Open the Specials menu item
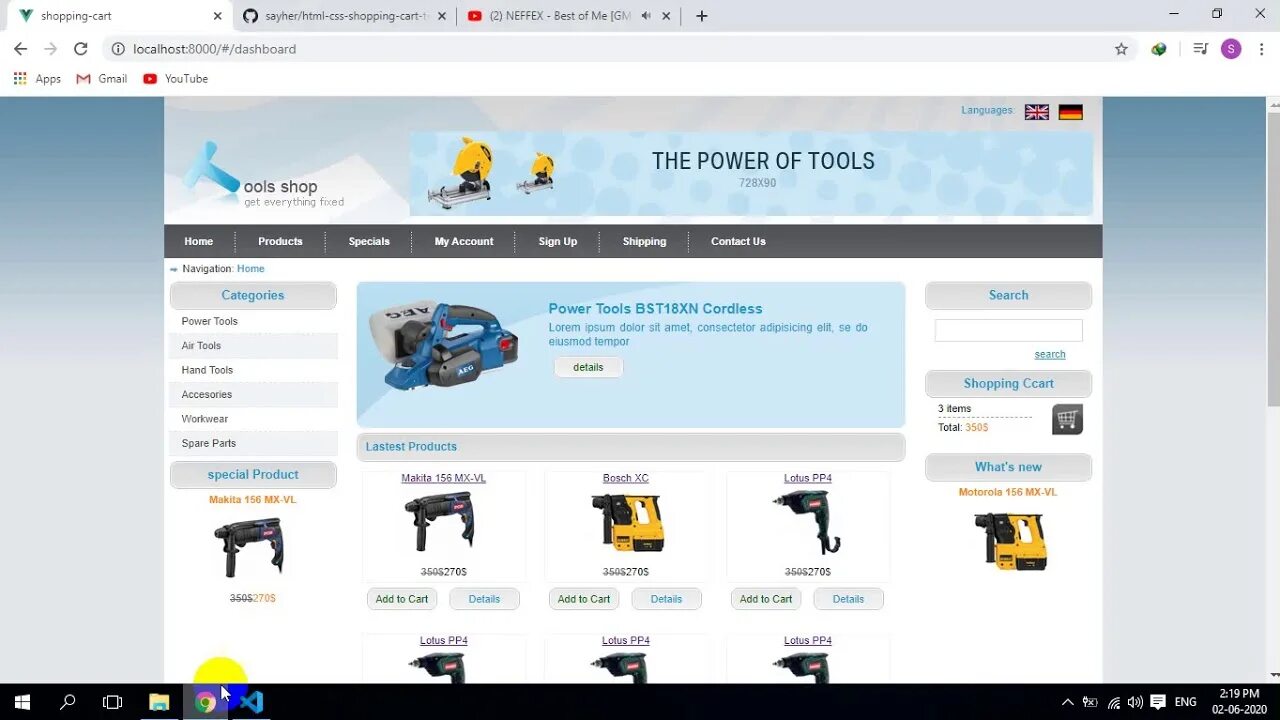 (x=369, y=241)
